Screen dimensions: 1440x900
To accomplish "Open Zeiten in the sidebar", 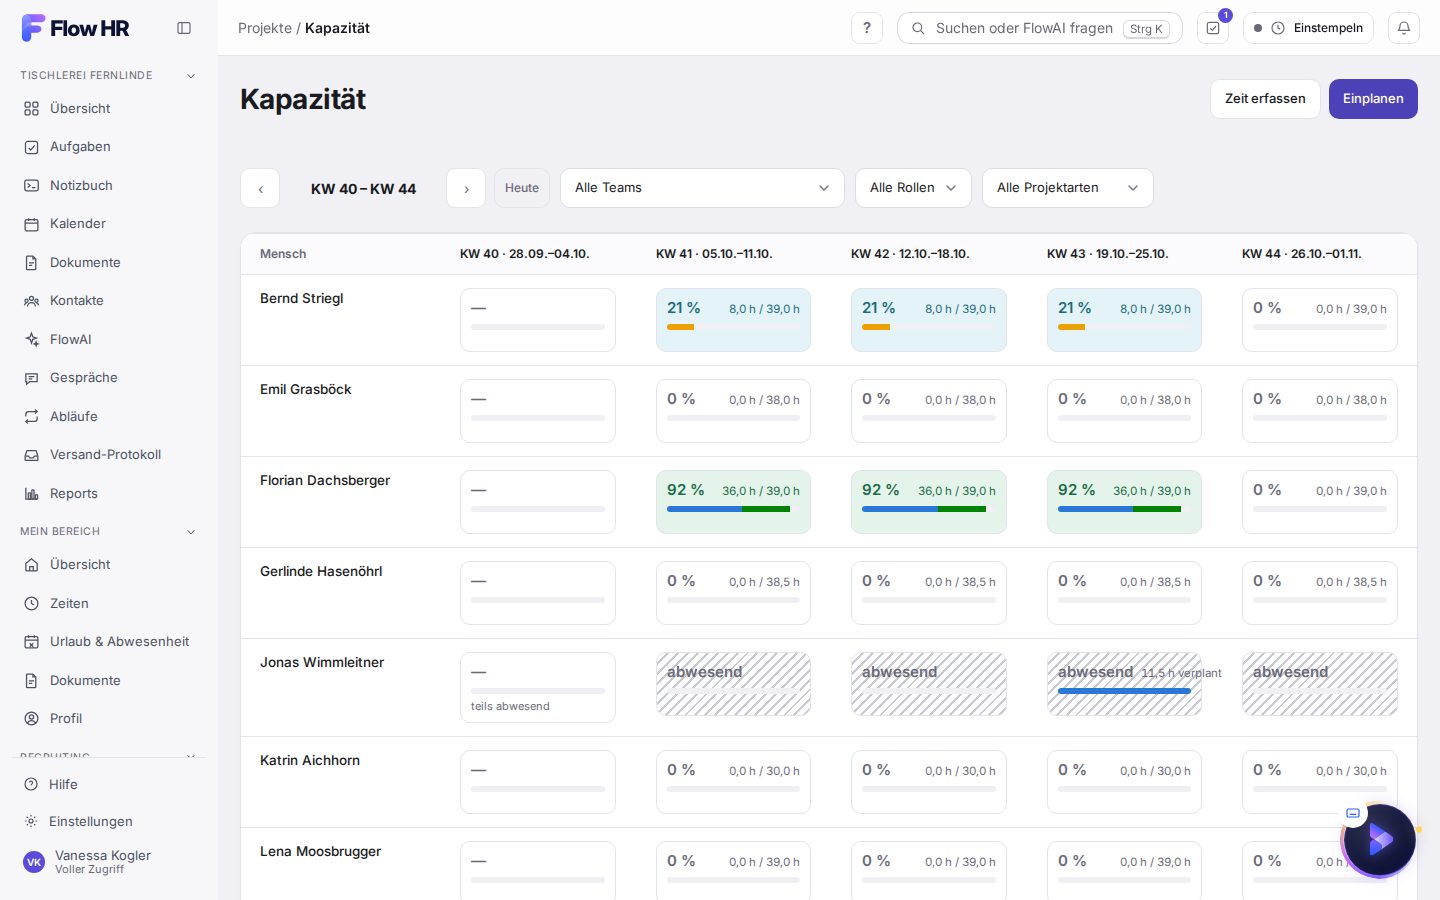I will (x=109, y=603).
